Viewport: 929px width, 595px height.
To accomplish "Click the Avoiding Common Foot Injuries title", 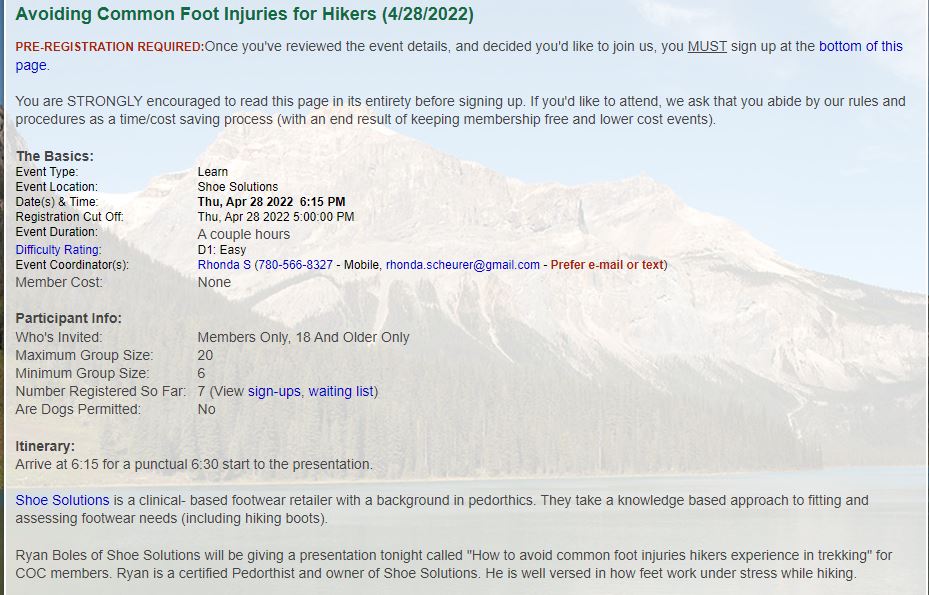I will (x=244, y=14).
